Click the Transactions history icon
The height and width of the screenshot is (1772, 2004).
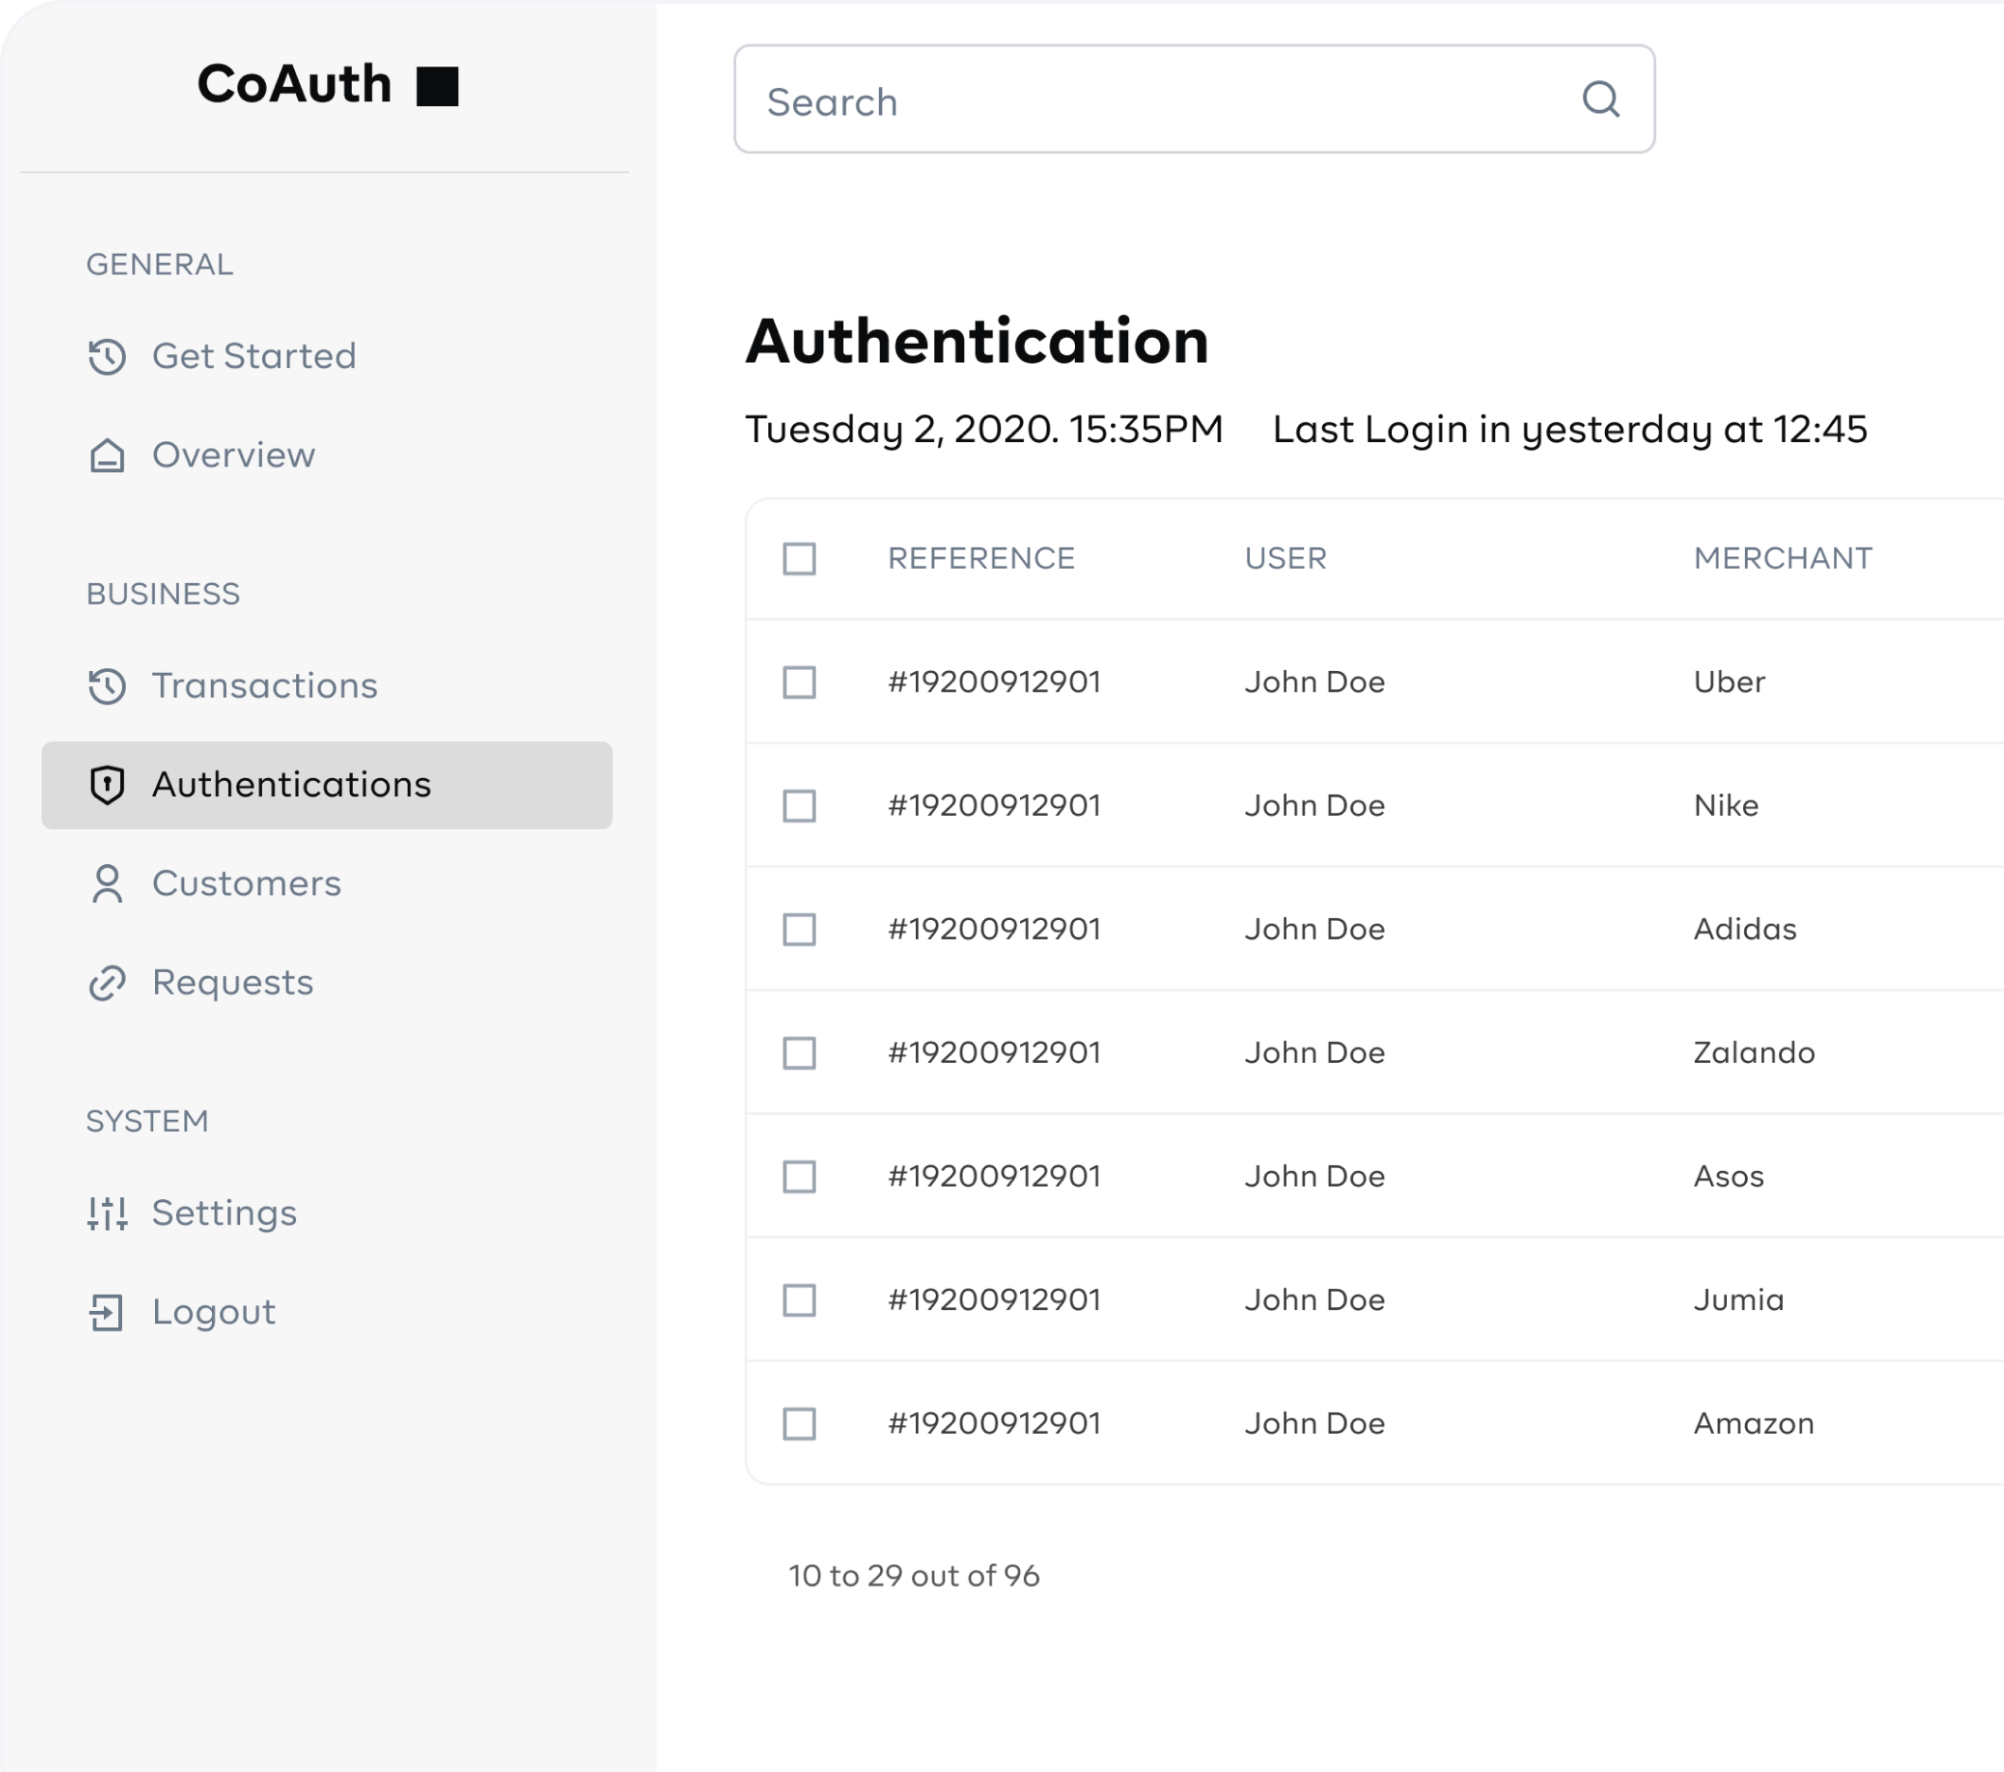pos(106,685)
